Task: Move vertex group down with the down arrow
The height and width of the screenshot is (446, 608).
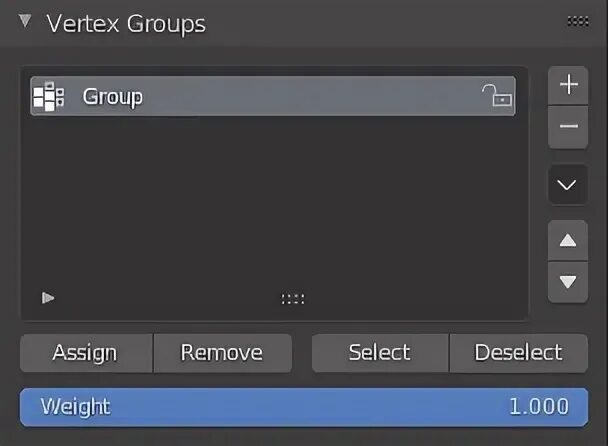Action: coord(568,282)
